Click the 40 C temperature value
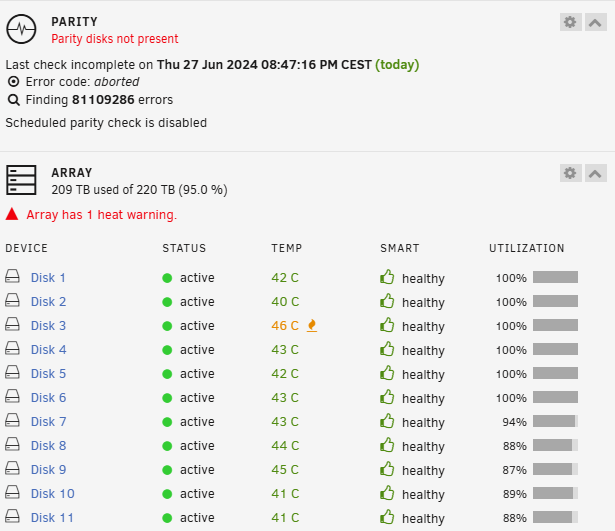615x531 pixels. click(x=285, y=302)
